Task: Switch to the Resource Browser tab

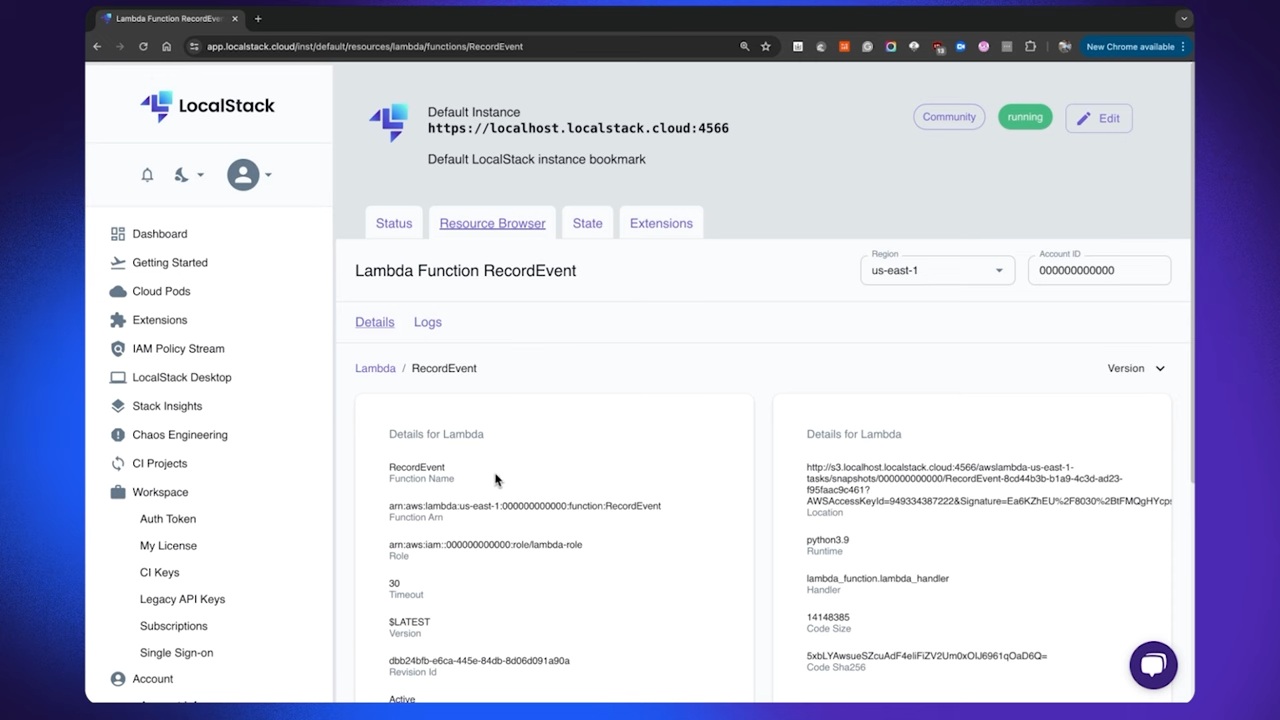Action: click(492, 223)
